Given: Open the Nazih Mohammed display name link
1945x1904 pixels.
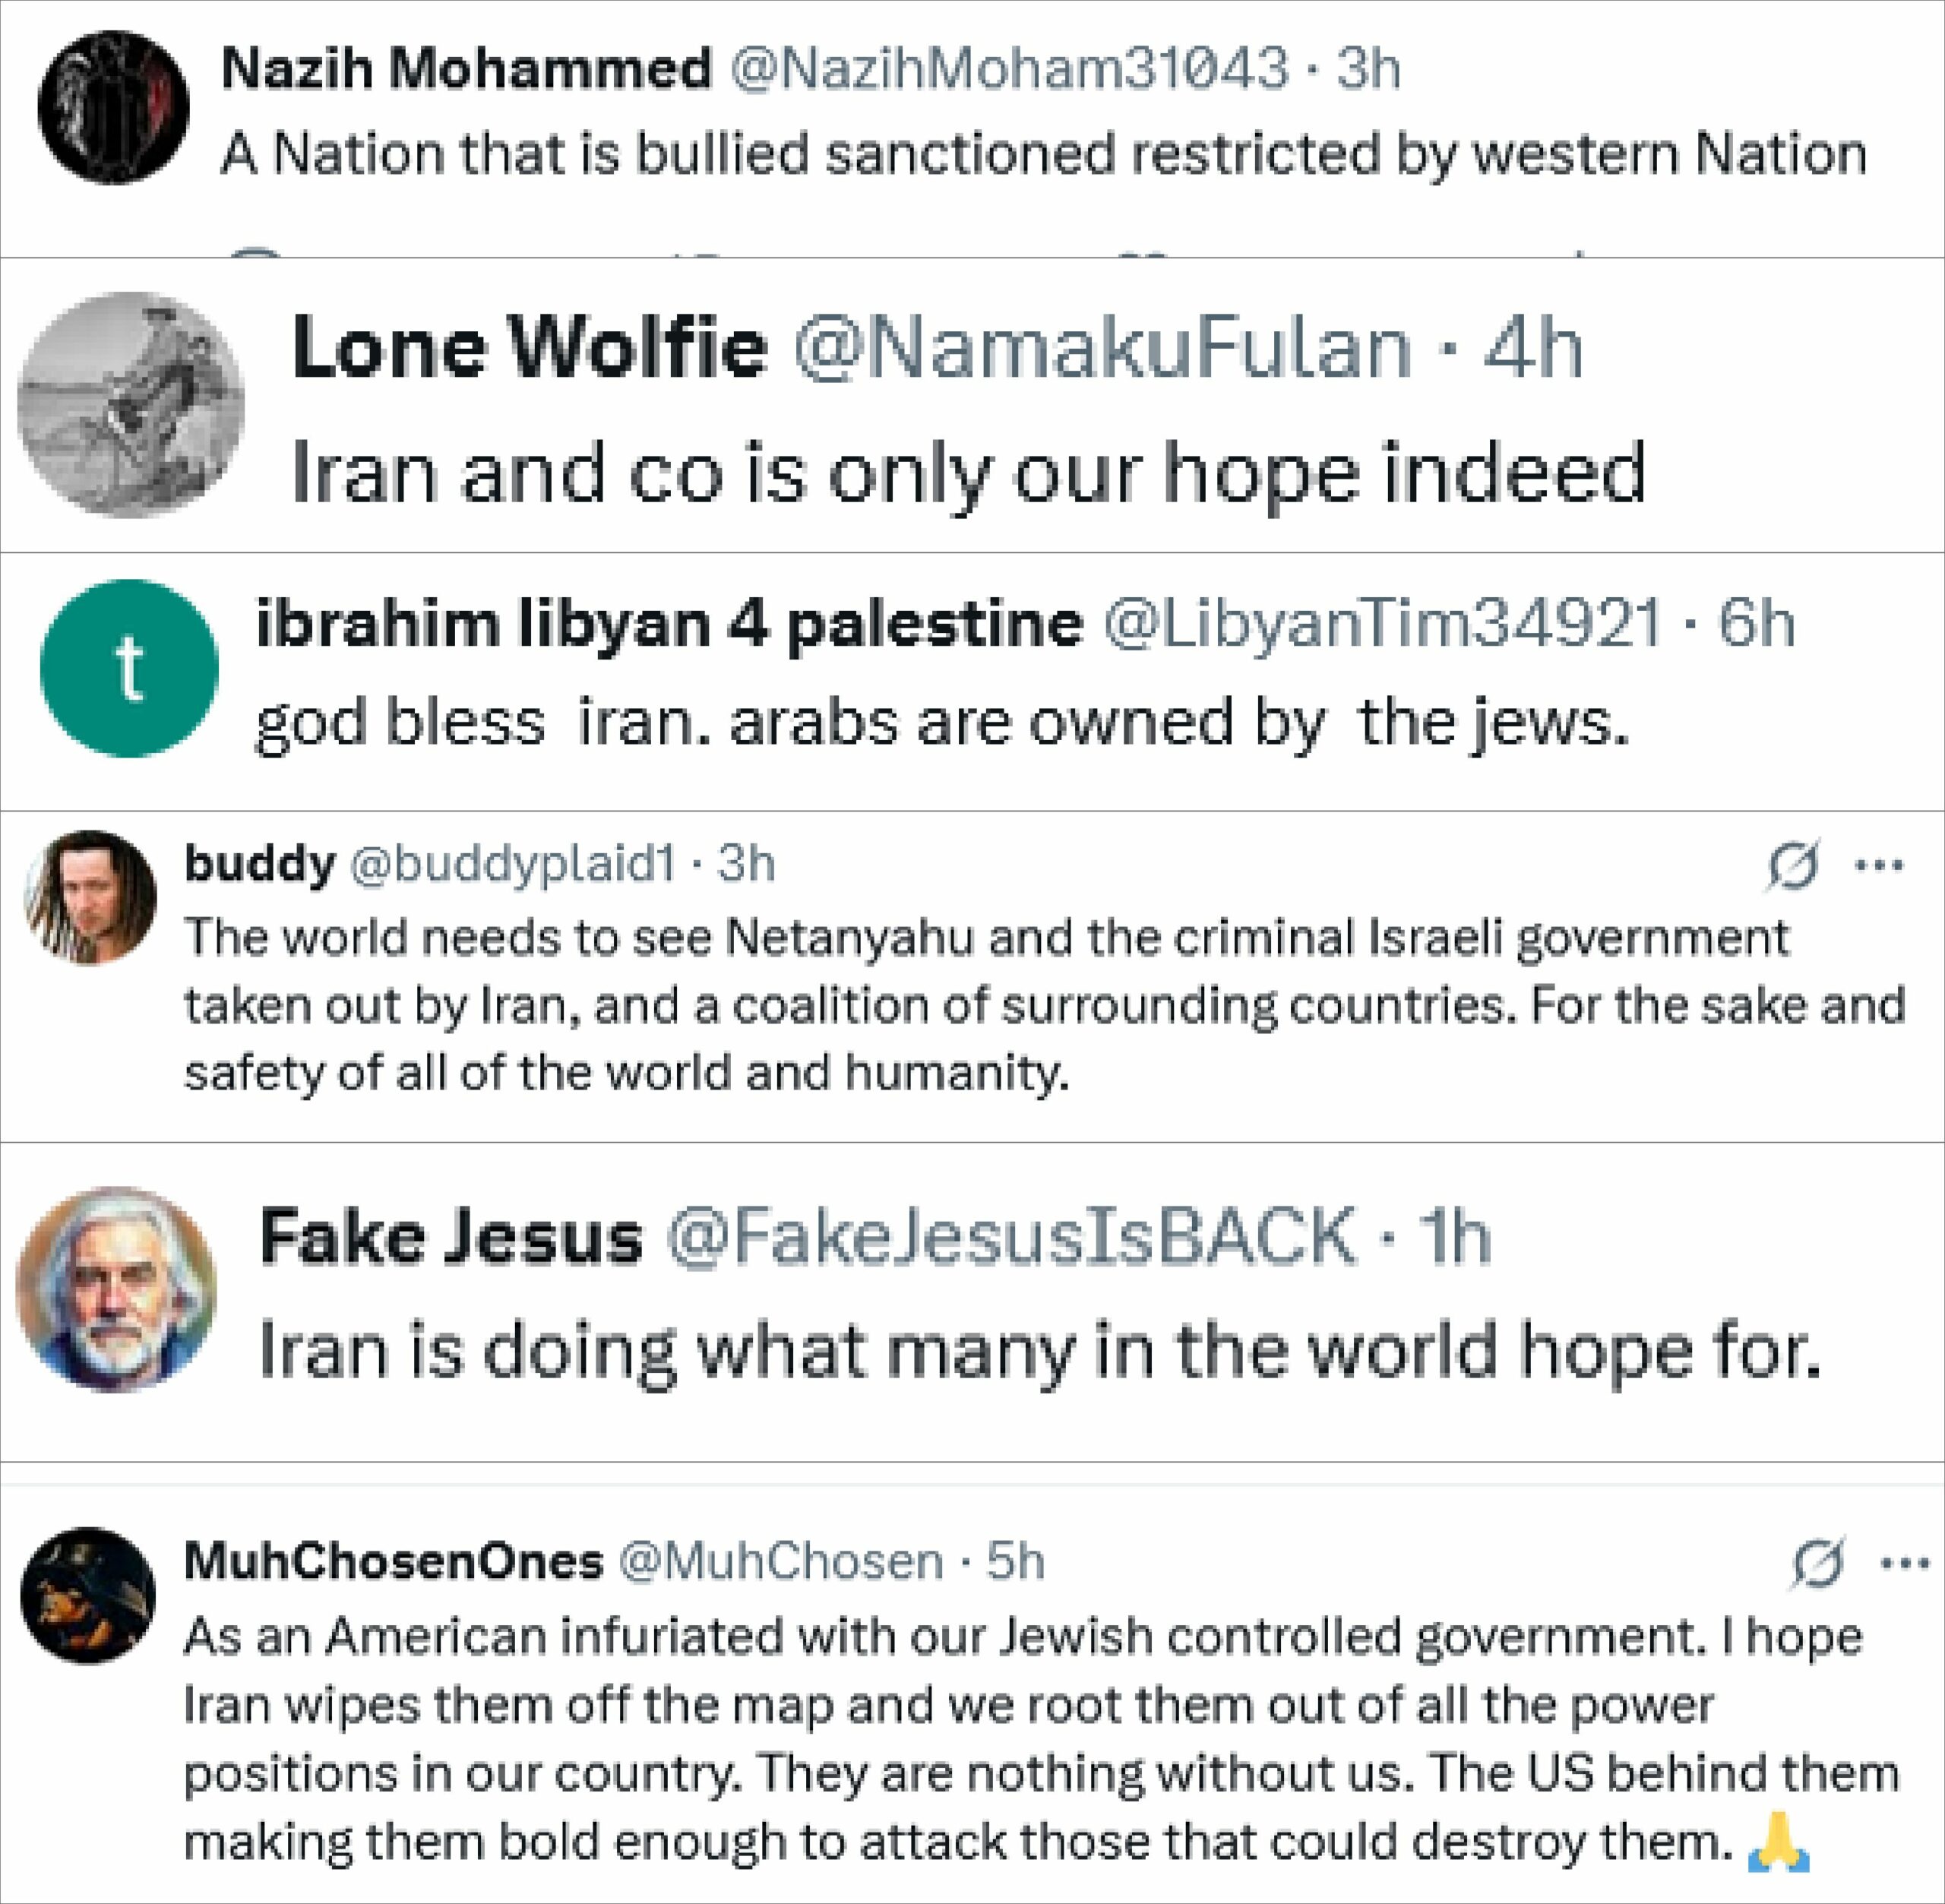Looking at the screenshot, I should point(466,69).
